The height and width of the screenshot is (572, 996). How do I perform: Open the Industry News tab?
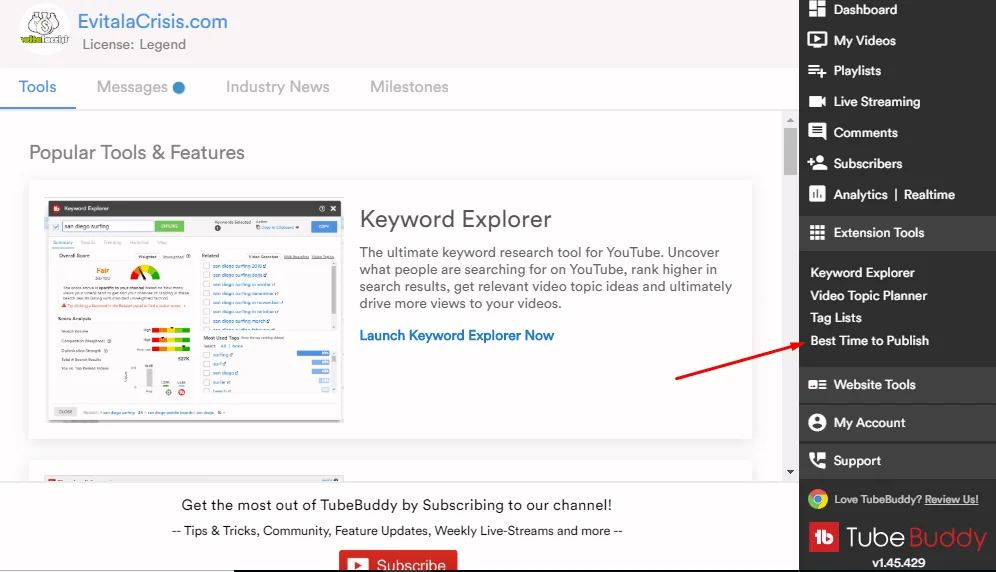point(278,87)
